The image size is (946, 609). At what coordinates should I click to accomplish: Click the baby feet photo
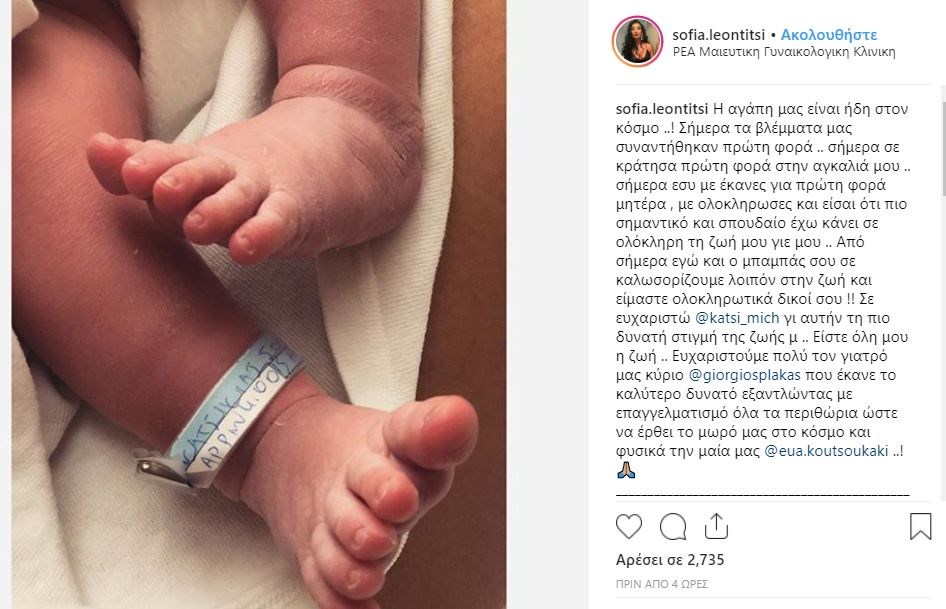[x=259, y=304]
